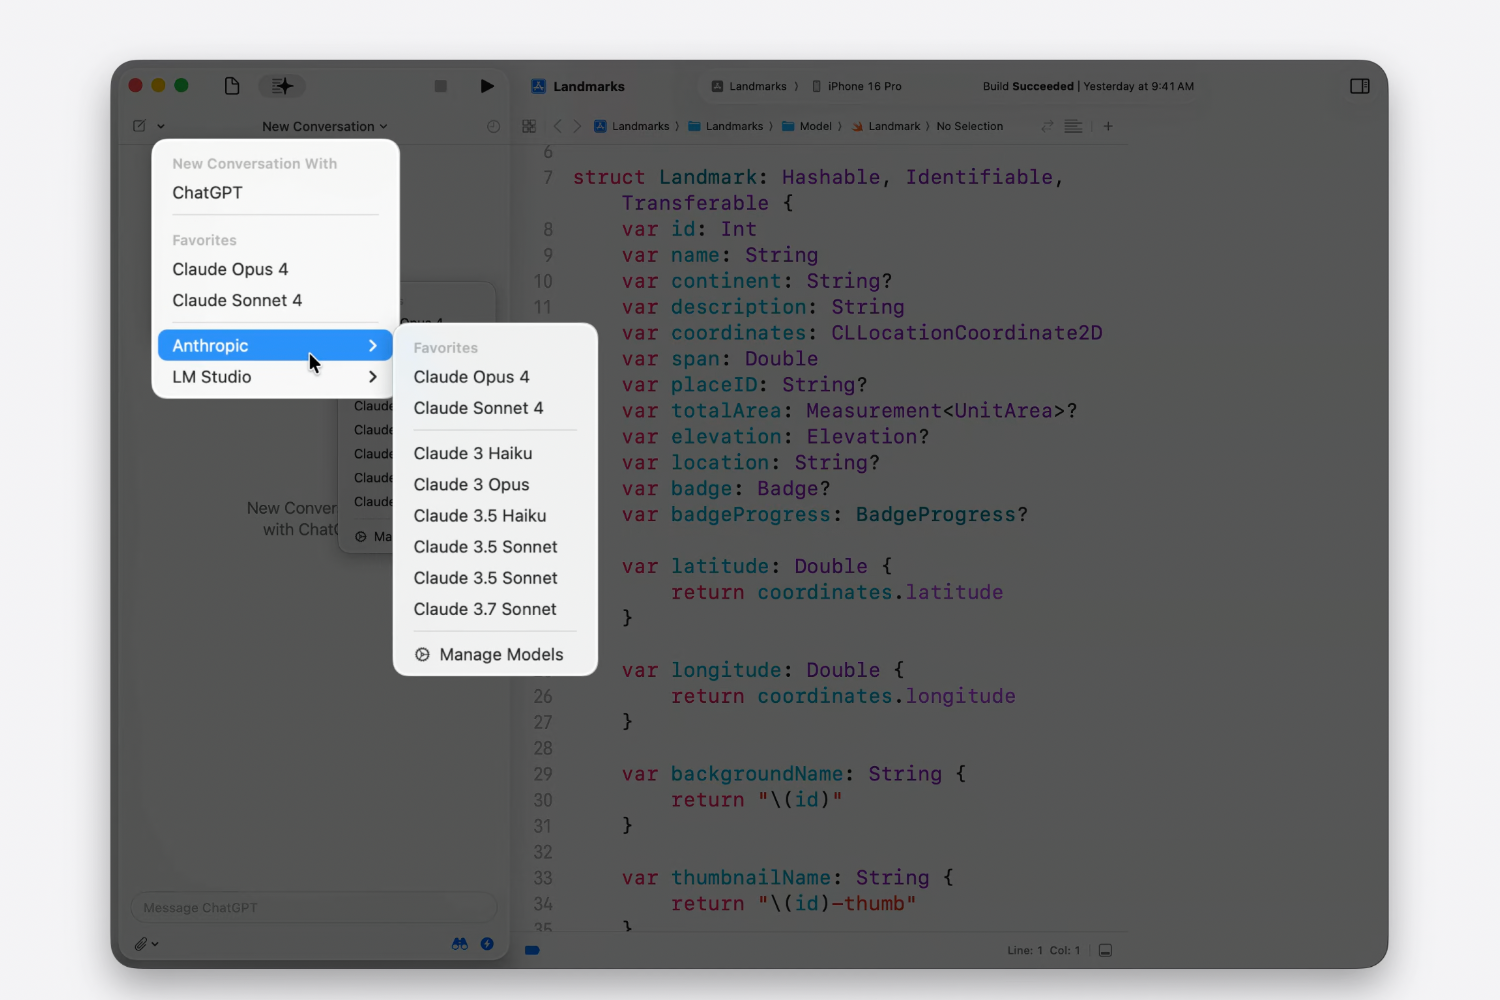1500x1000 pixels.
Task: Click the chevron arrow on the LM Studio row
Action: point(373,377)
